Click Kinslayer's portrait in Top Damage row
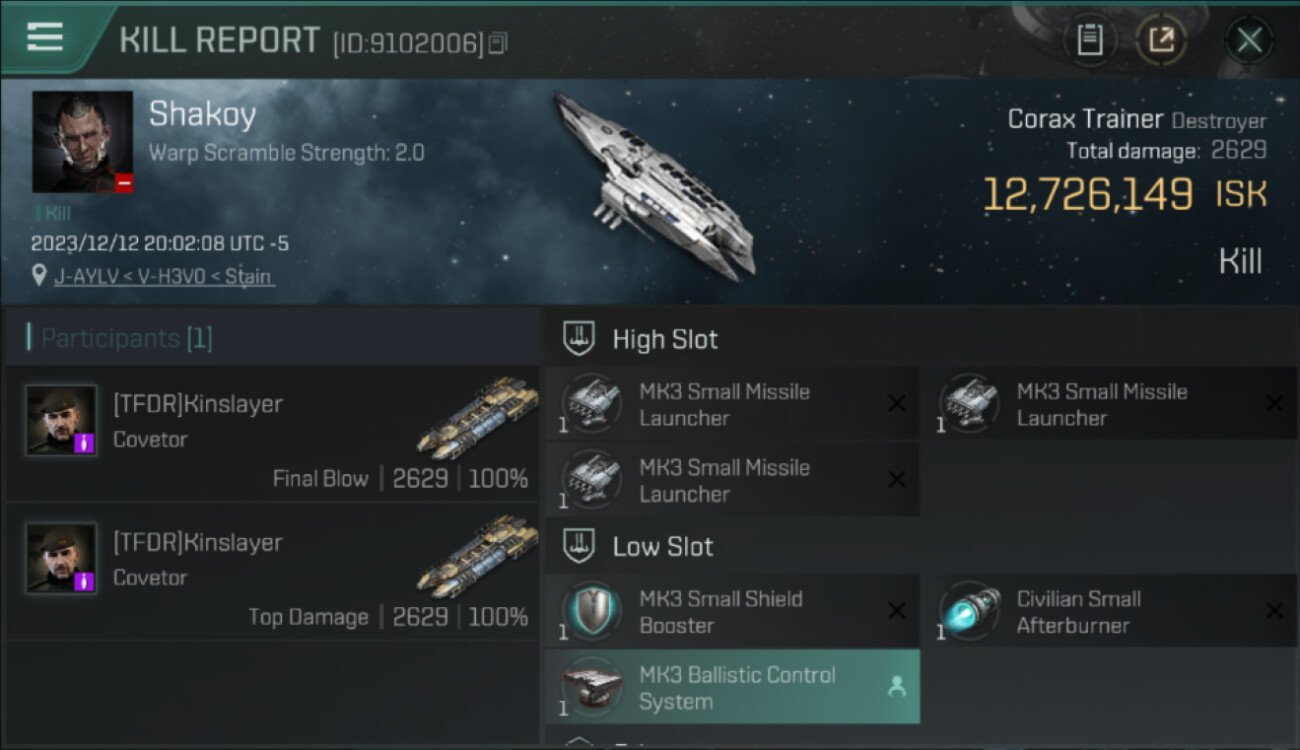The height and width of the screenshot is (750, 1300). (61, 558)
